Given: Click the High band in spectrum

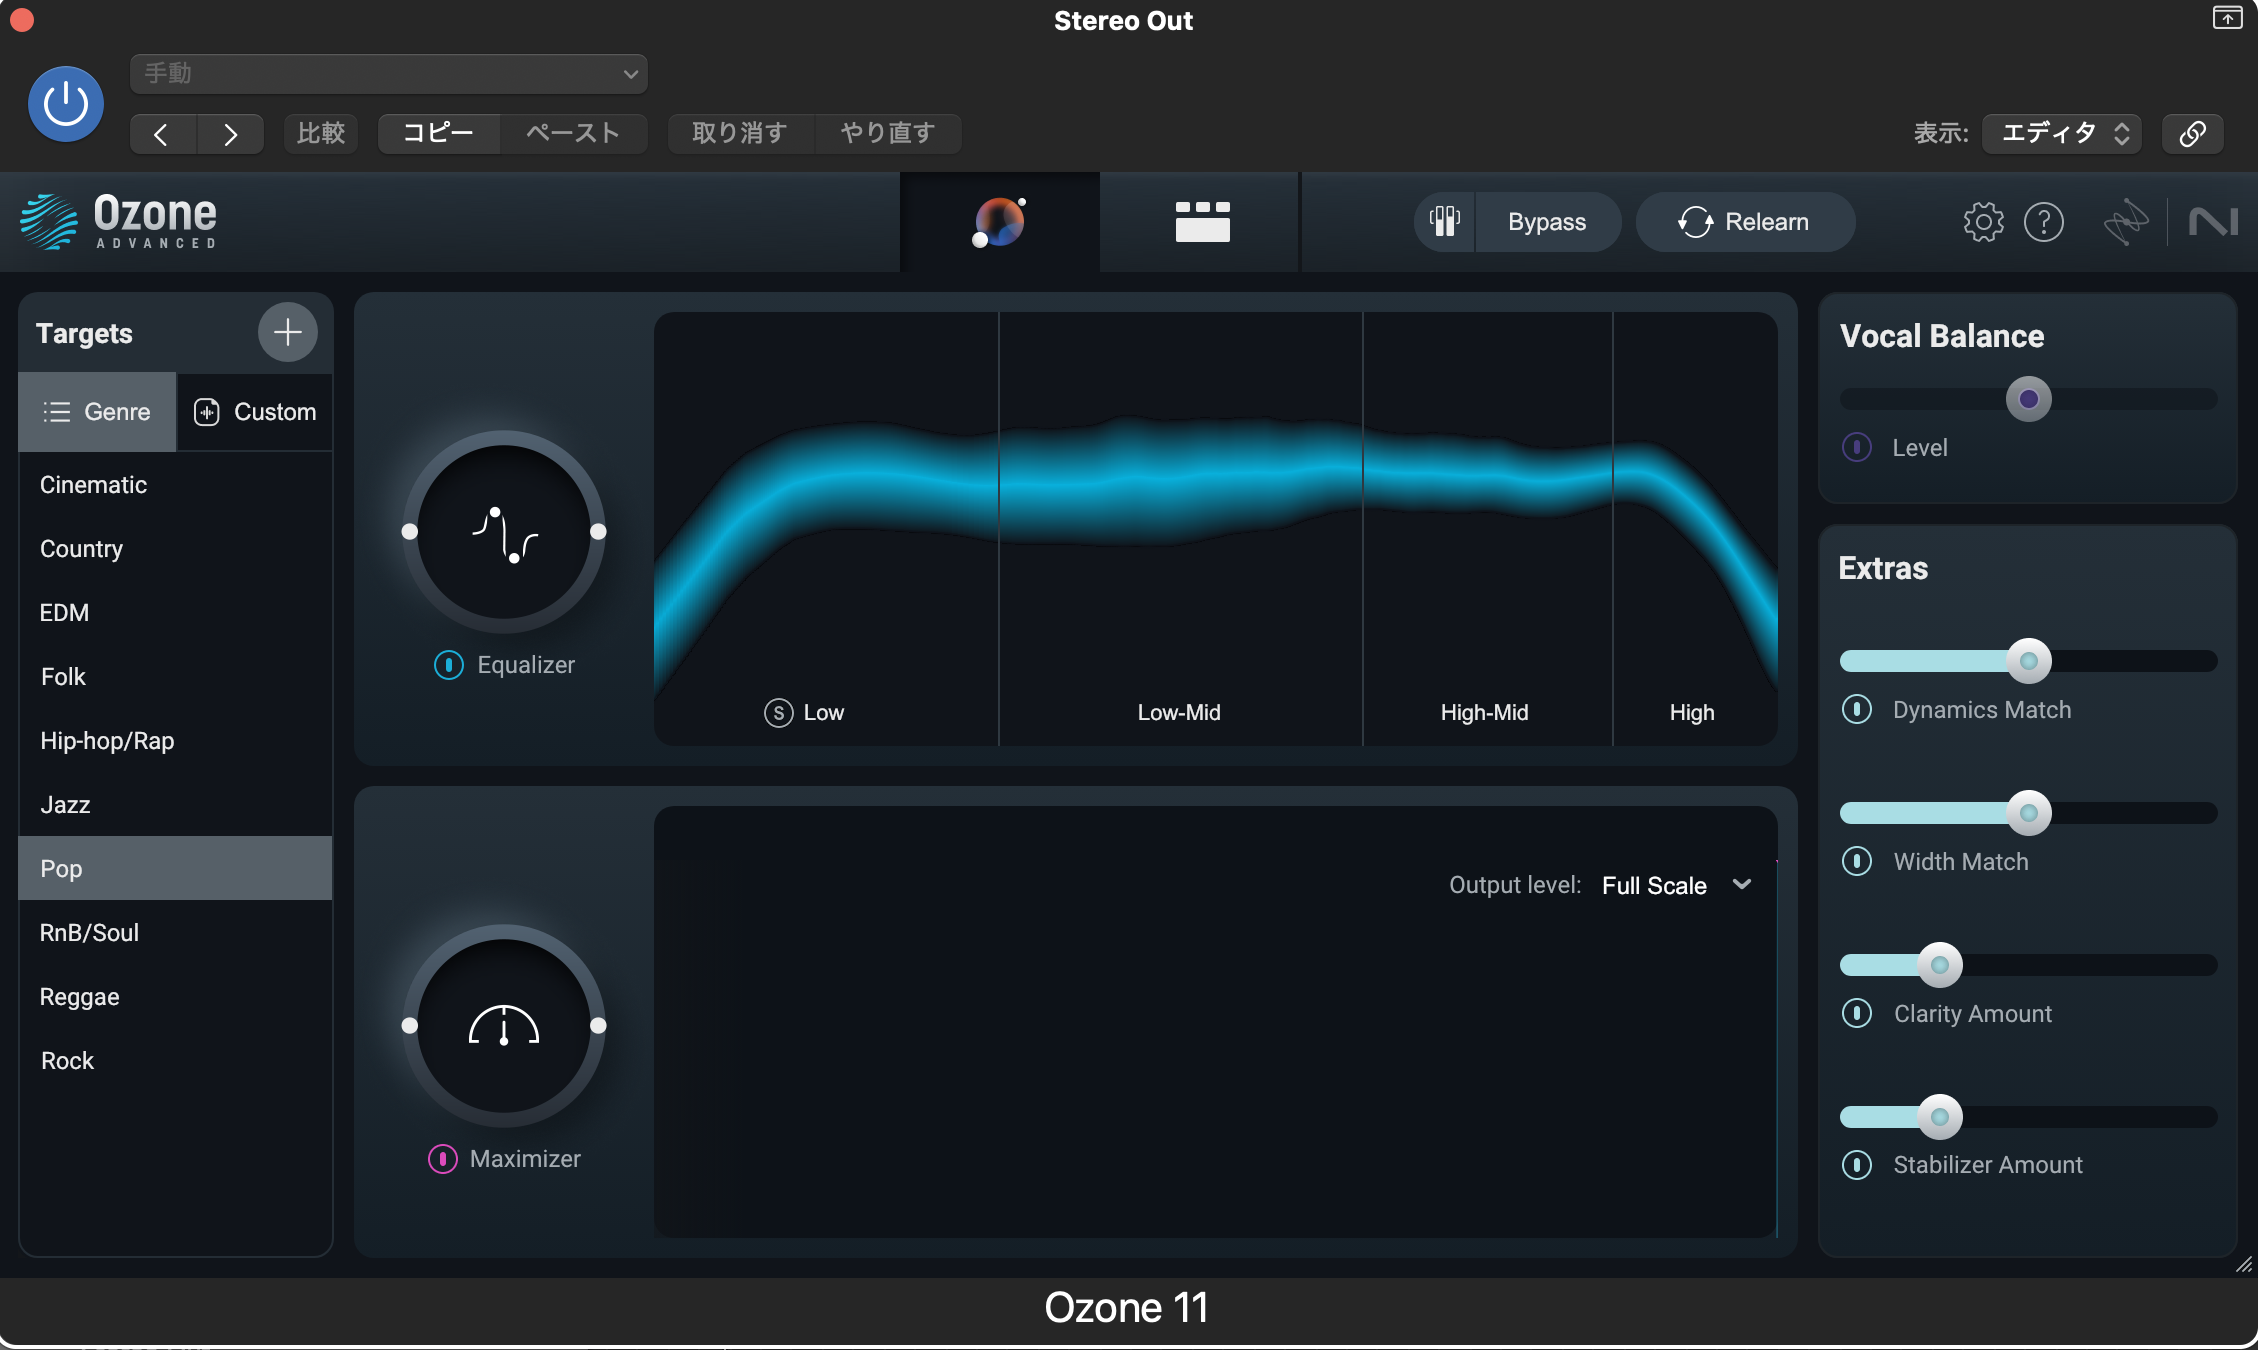Looking at the screenshot, I should point(1695,528).
